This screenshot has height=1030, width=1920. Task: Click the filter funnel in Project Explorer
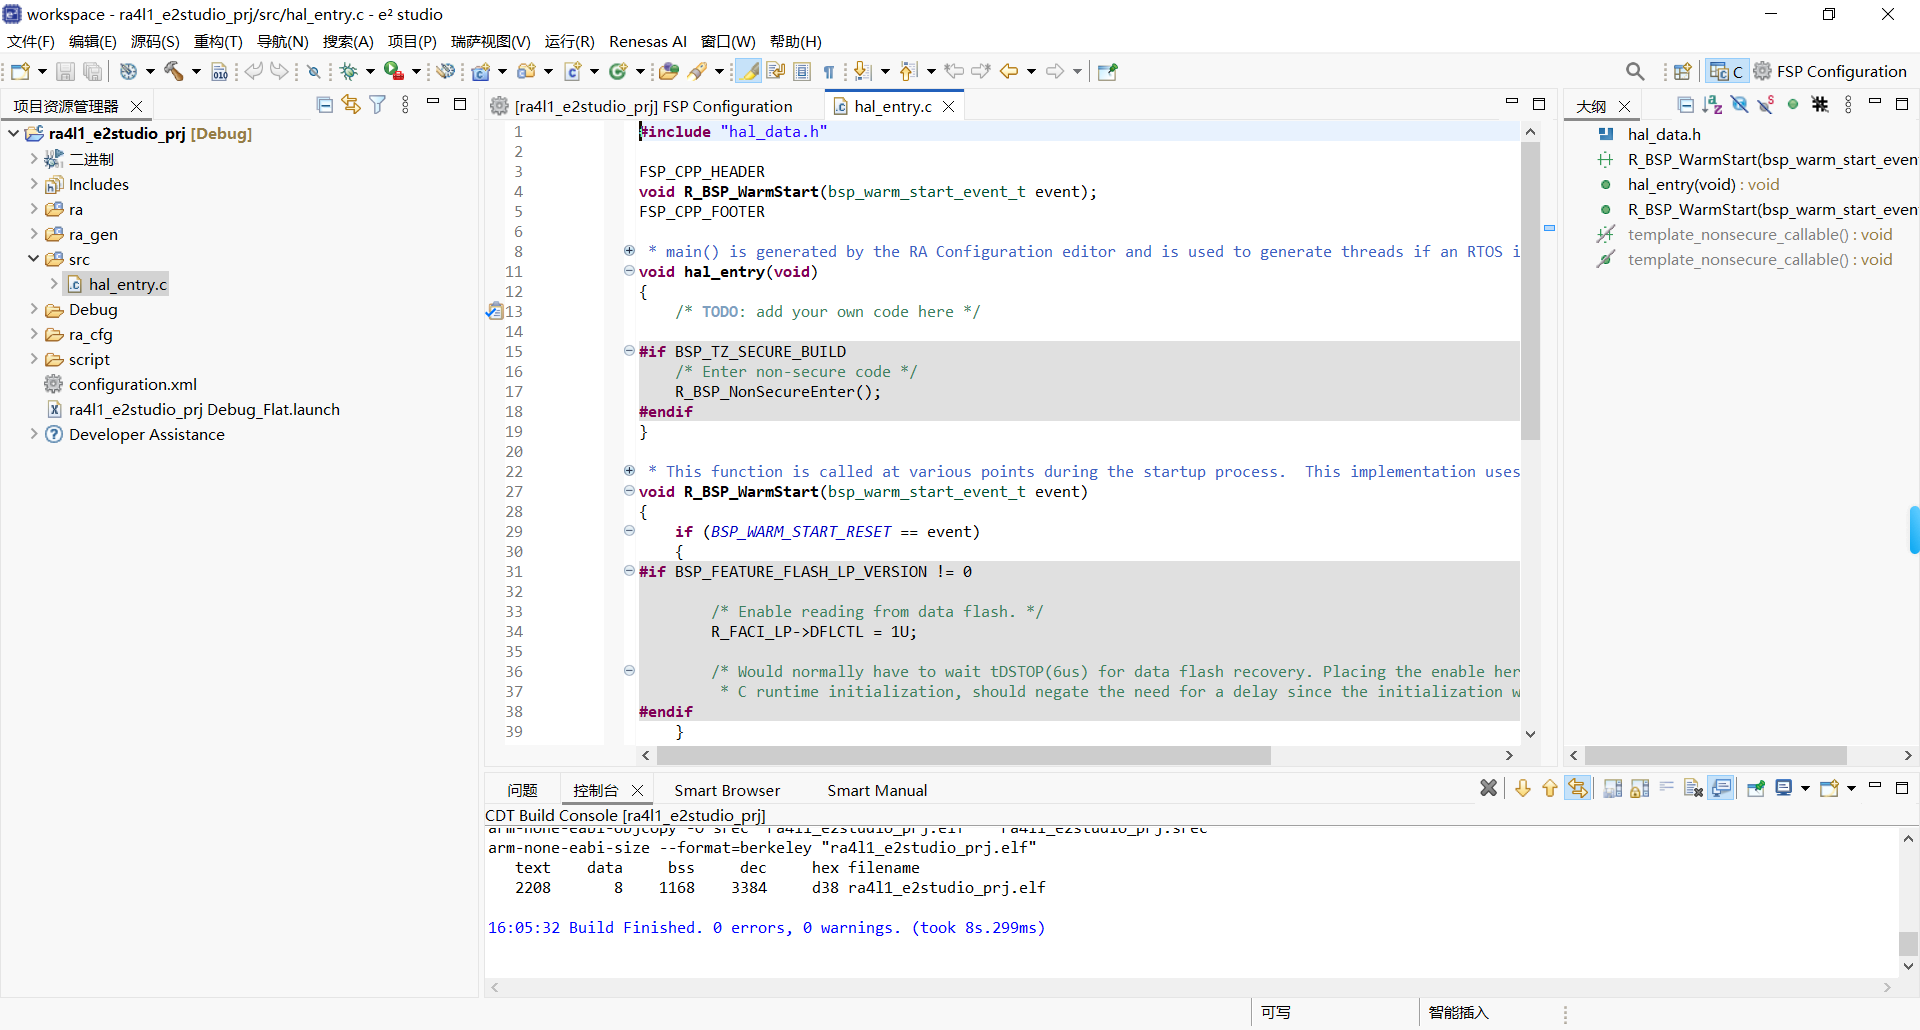click(377, 105)
